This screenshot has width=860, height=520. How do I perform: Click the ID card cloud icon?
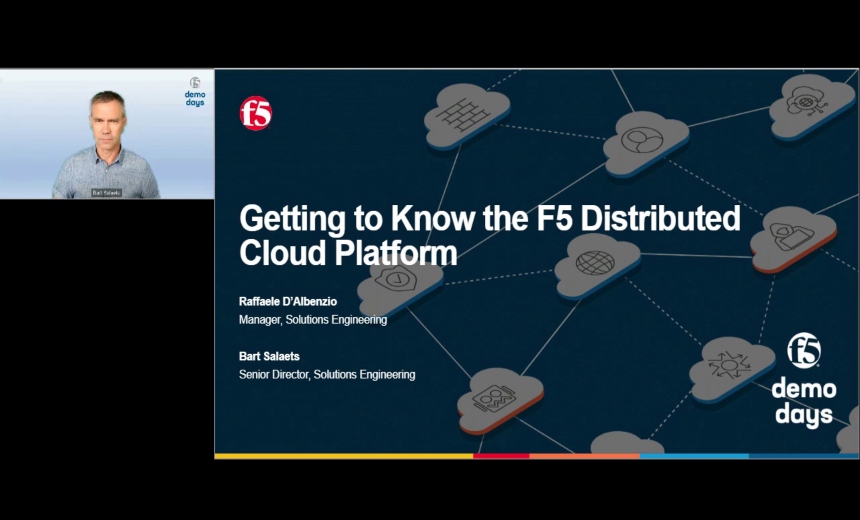pyautogui.click(x=494, y=397)
